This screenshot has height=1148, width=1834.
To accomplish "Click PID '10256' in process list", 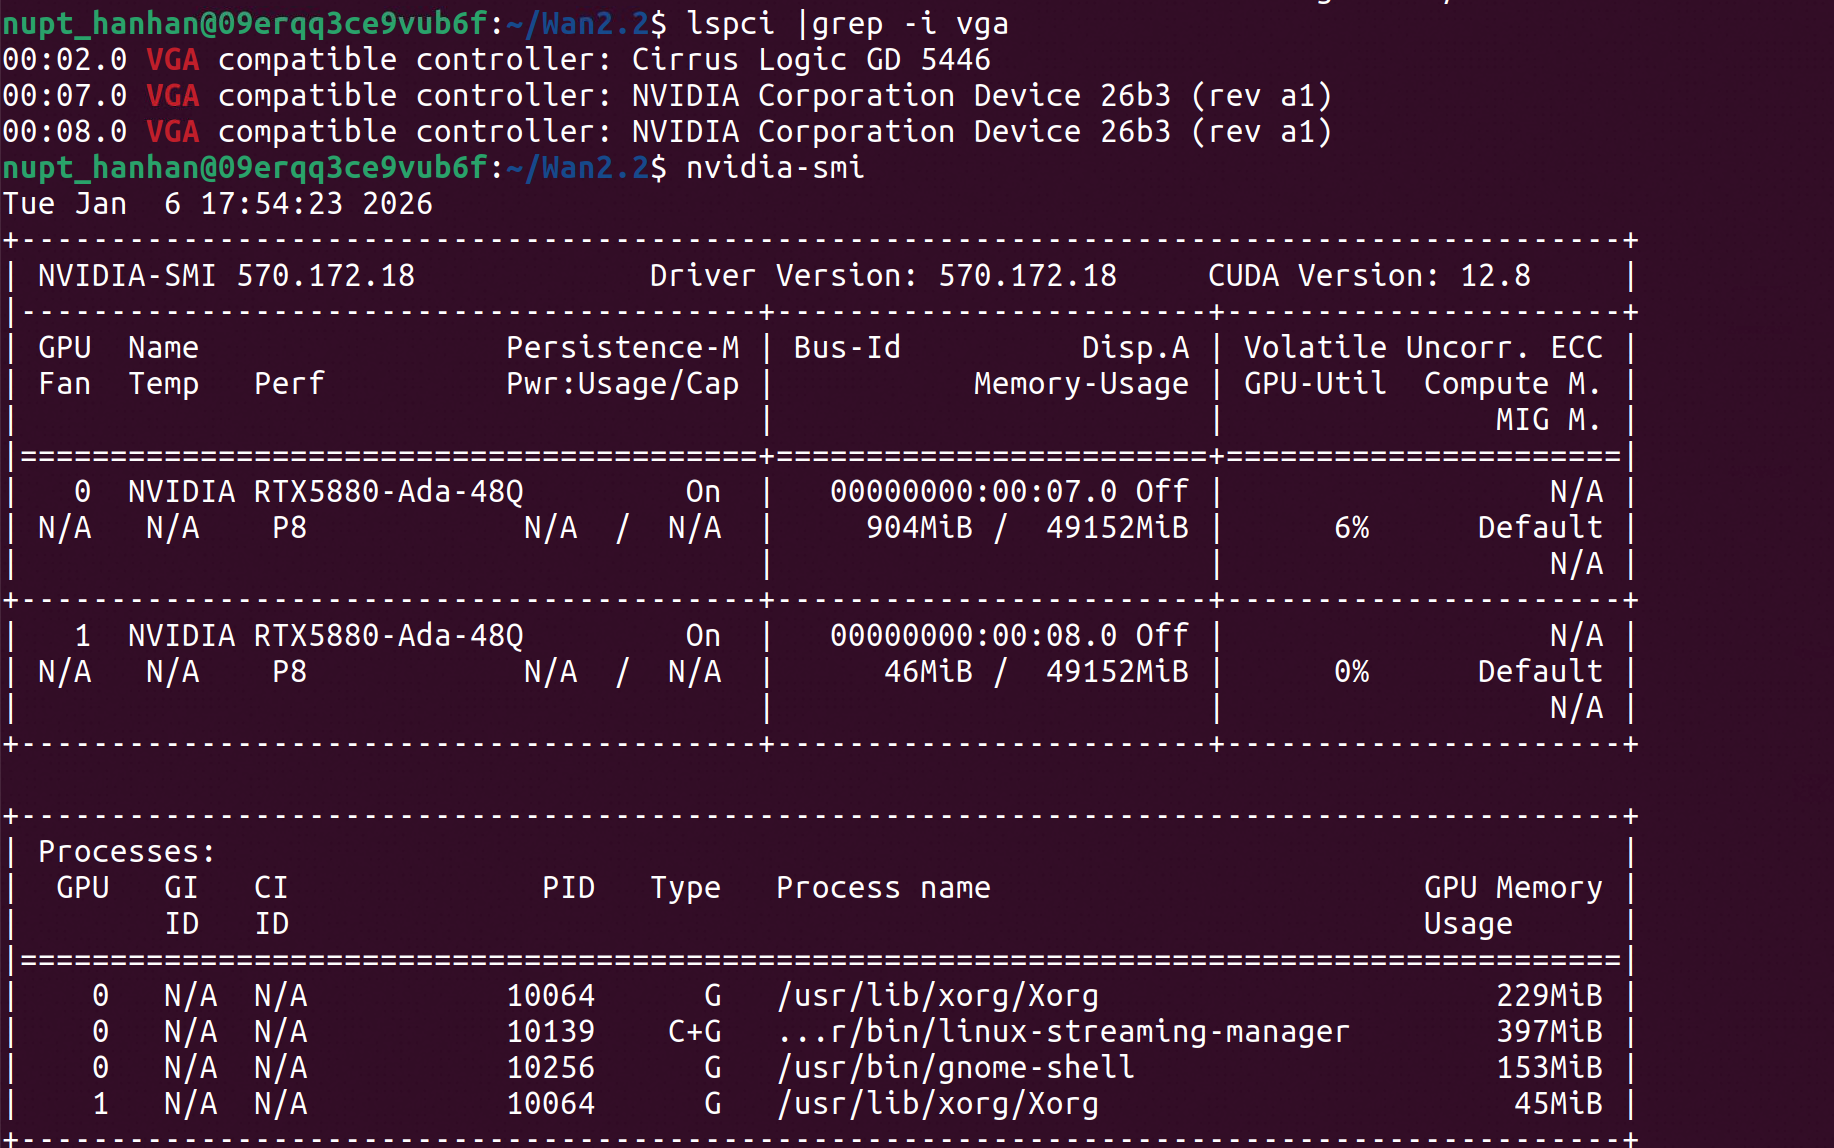I will tap(551, 1067).
